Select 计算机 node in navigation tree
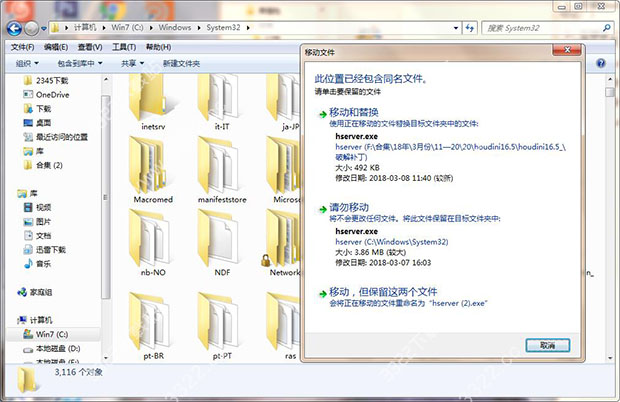This screenshot has height=402, width=620. tap(35, 320)
